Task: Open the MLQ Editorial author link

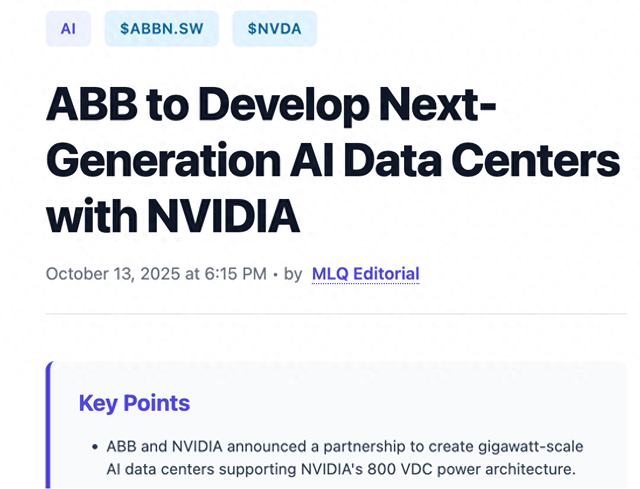Action: (365, 273)
